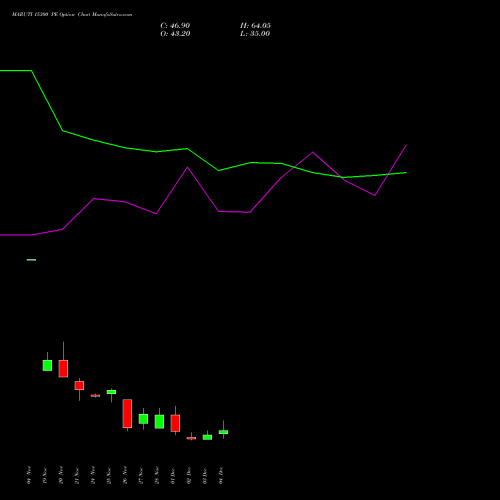500x500 pixels.
Task: Select the green candlestick for 25 Nov
Action: (x=111, y=392)
